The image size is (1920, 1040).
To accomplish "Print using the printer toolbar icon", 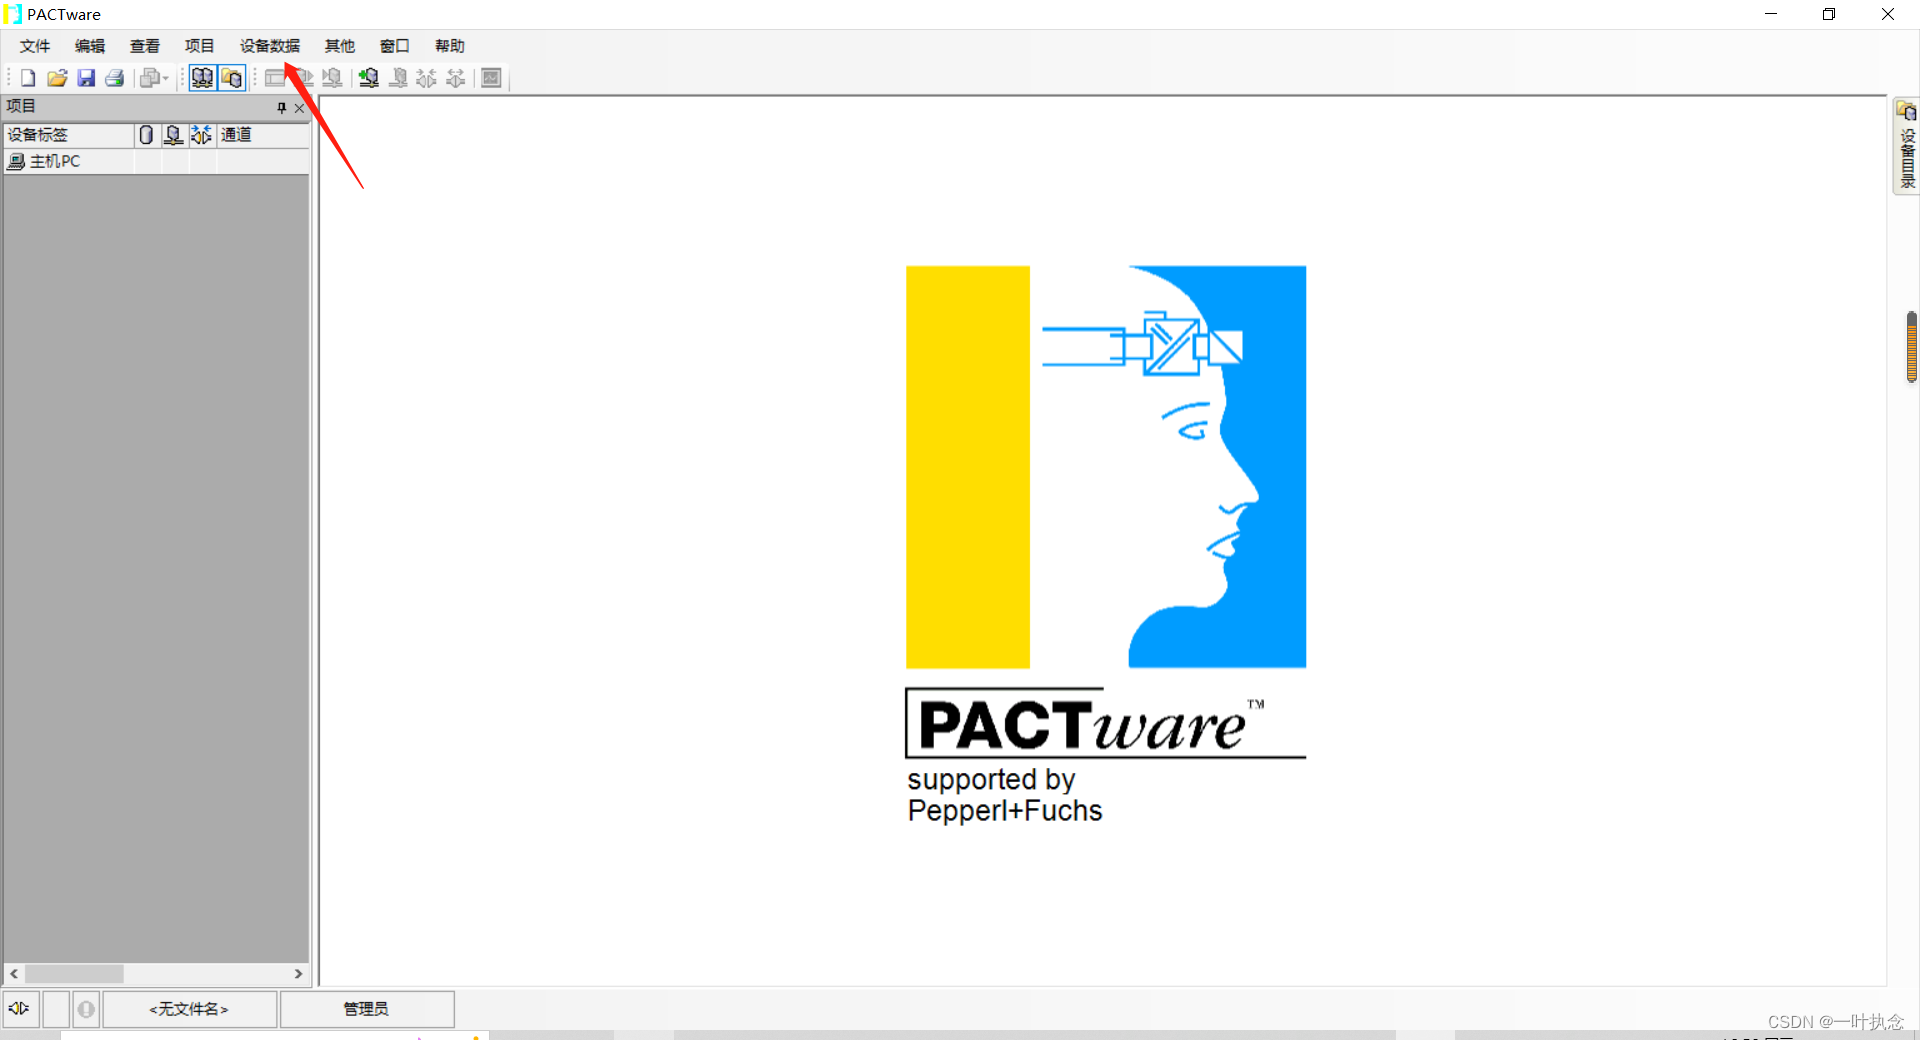I will coord(115,78).
